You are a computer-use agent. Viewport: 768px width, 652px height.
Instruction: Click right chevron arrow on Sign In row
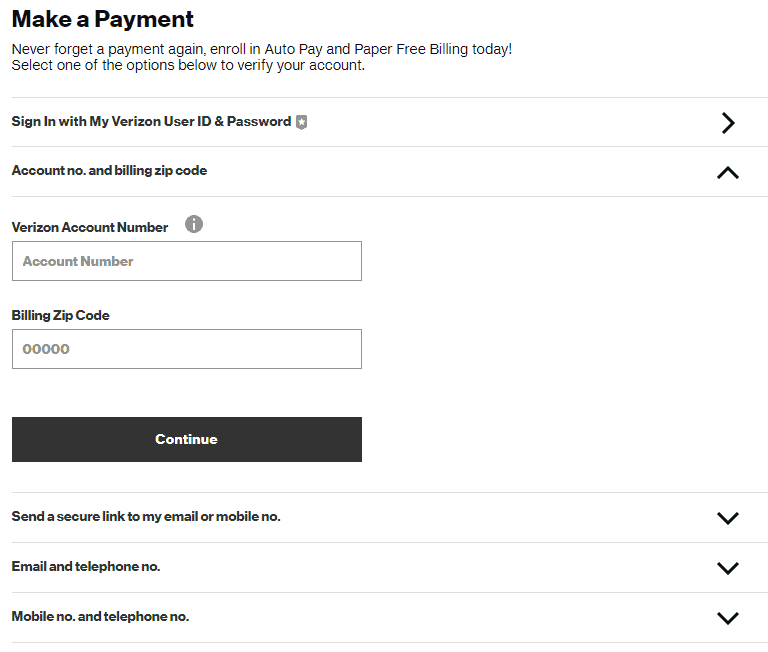[x=728, y=122]
